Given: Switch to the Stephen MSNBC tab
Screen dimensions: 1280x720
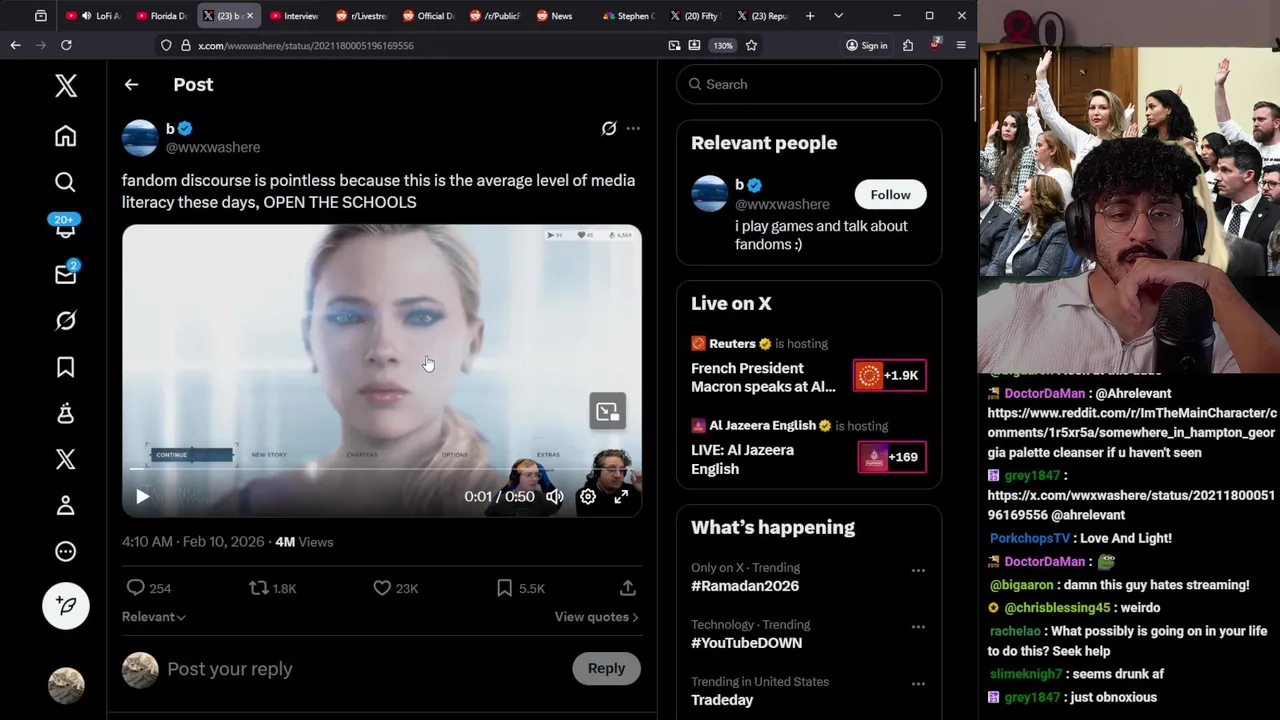Looking at the screenshot, I should pyautogui.click(x=629, y=16).
